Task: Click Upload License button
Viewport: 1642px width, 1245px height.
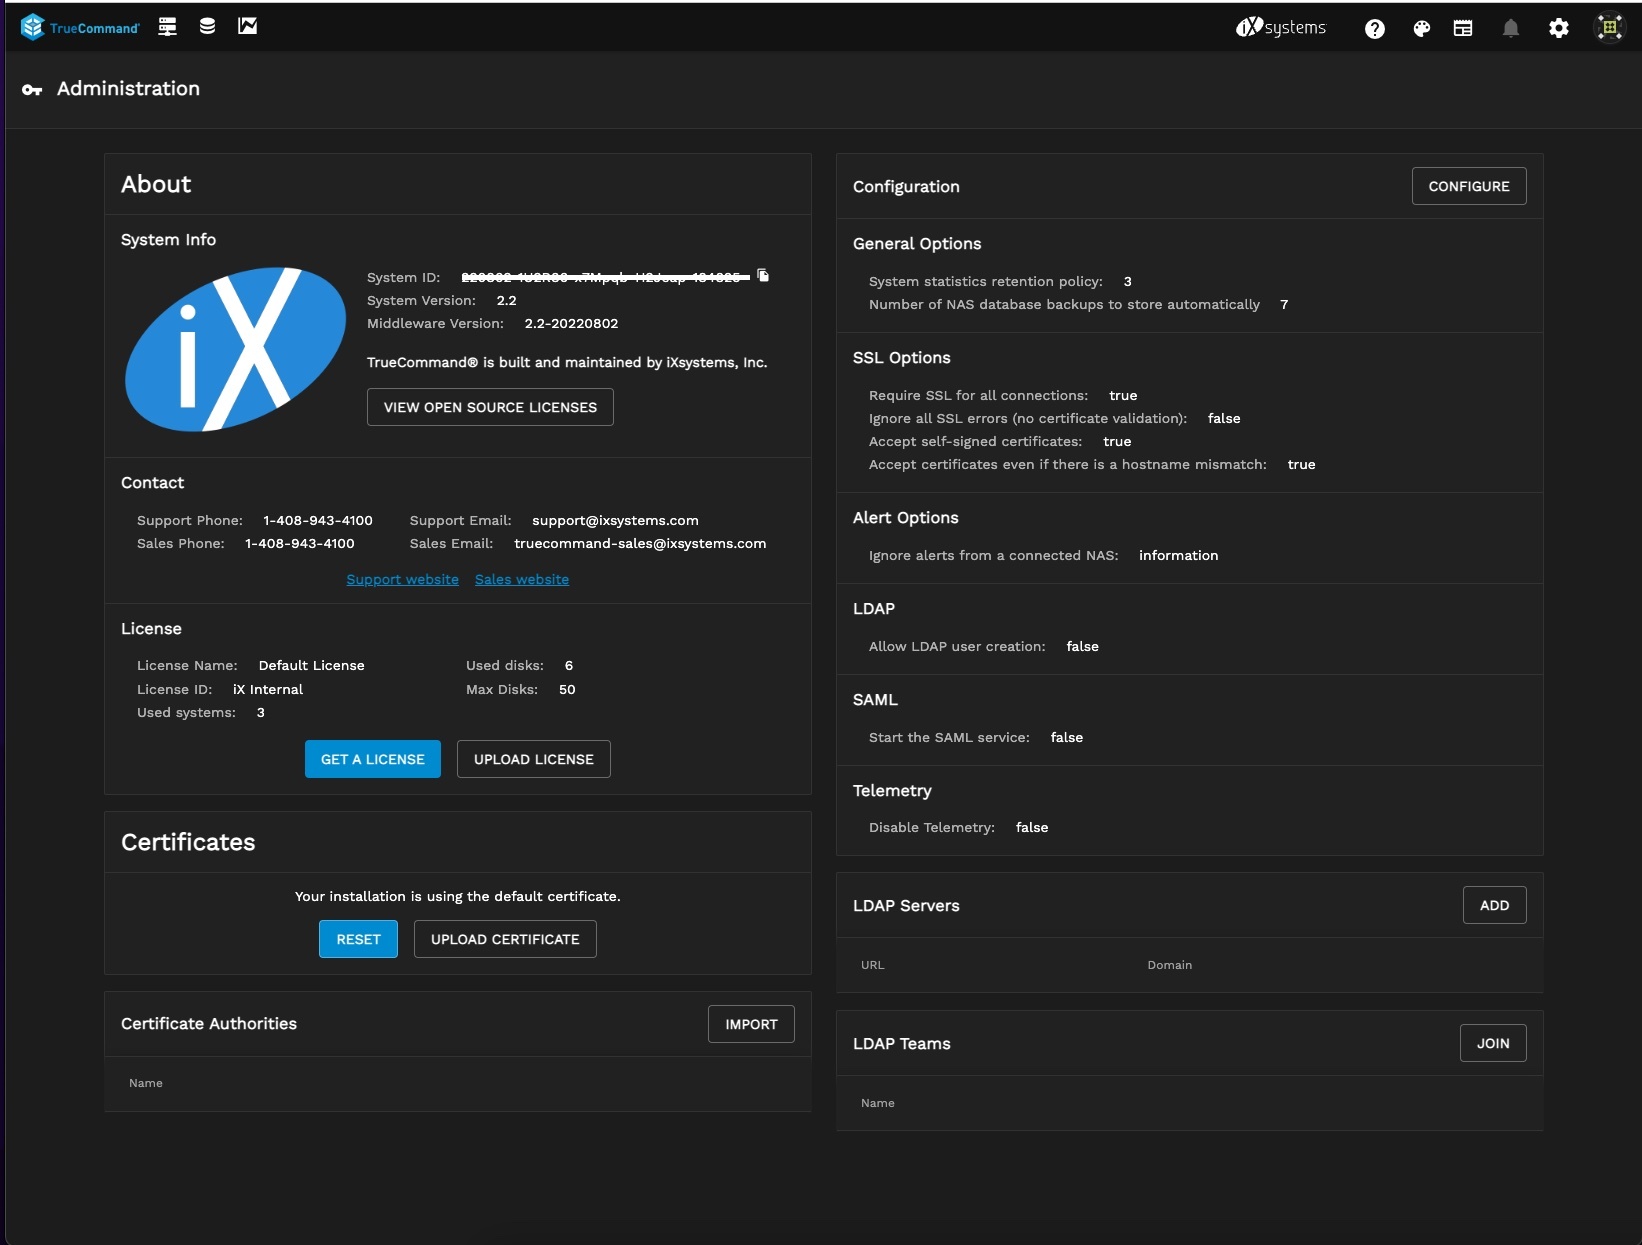Action: (x=534, y=759)
